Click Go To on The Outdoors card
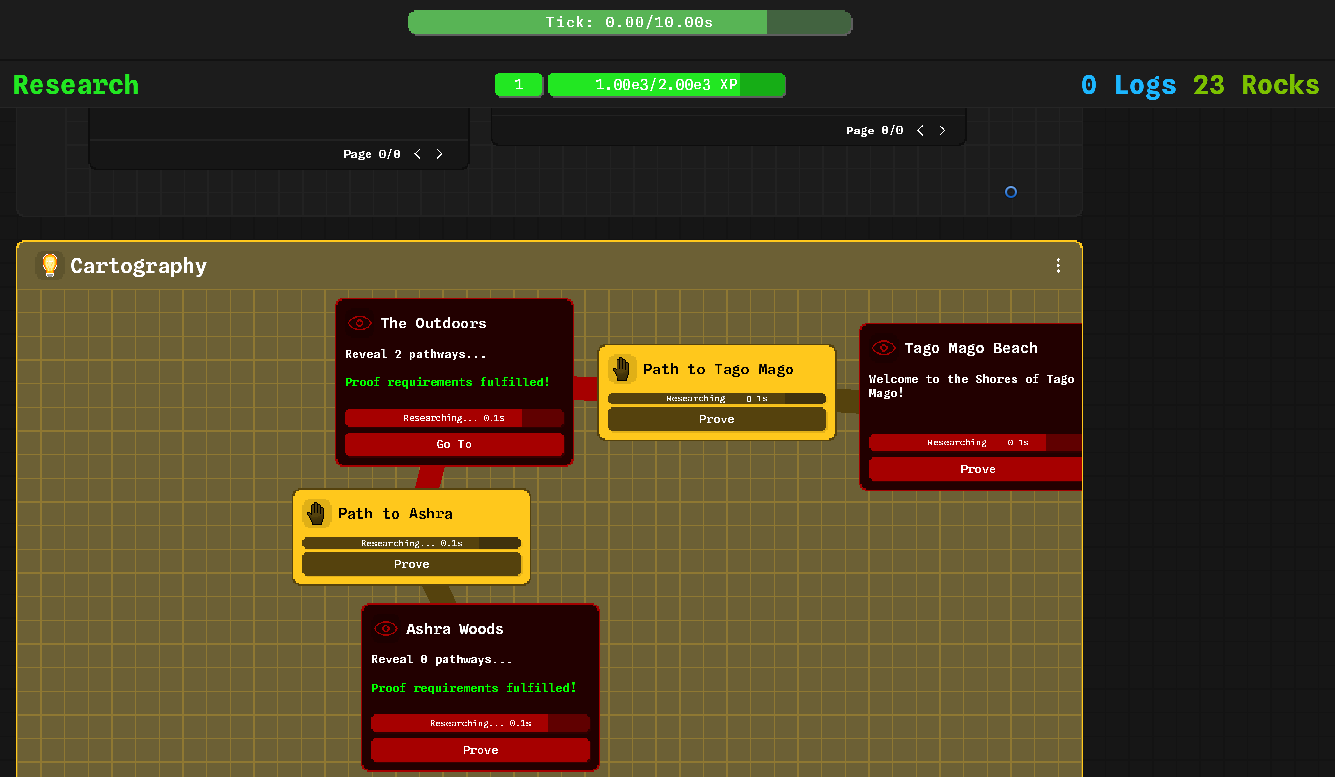Image resolution: width=1335 pixels, height=777 pixels. tap(454, 444)
